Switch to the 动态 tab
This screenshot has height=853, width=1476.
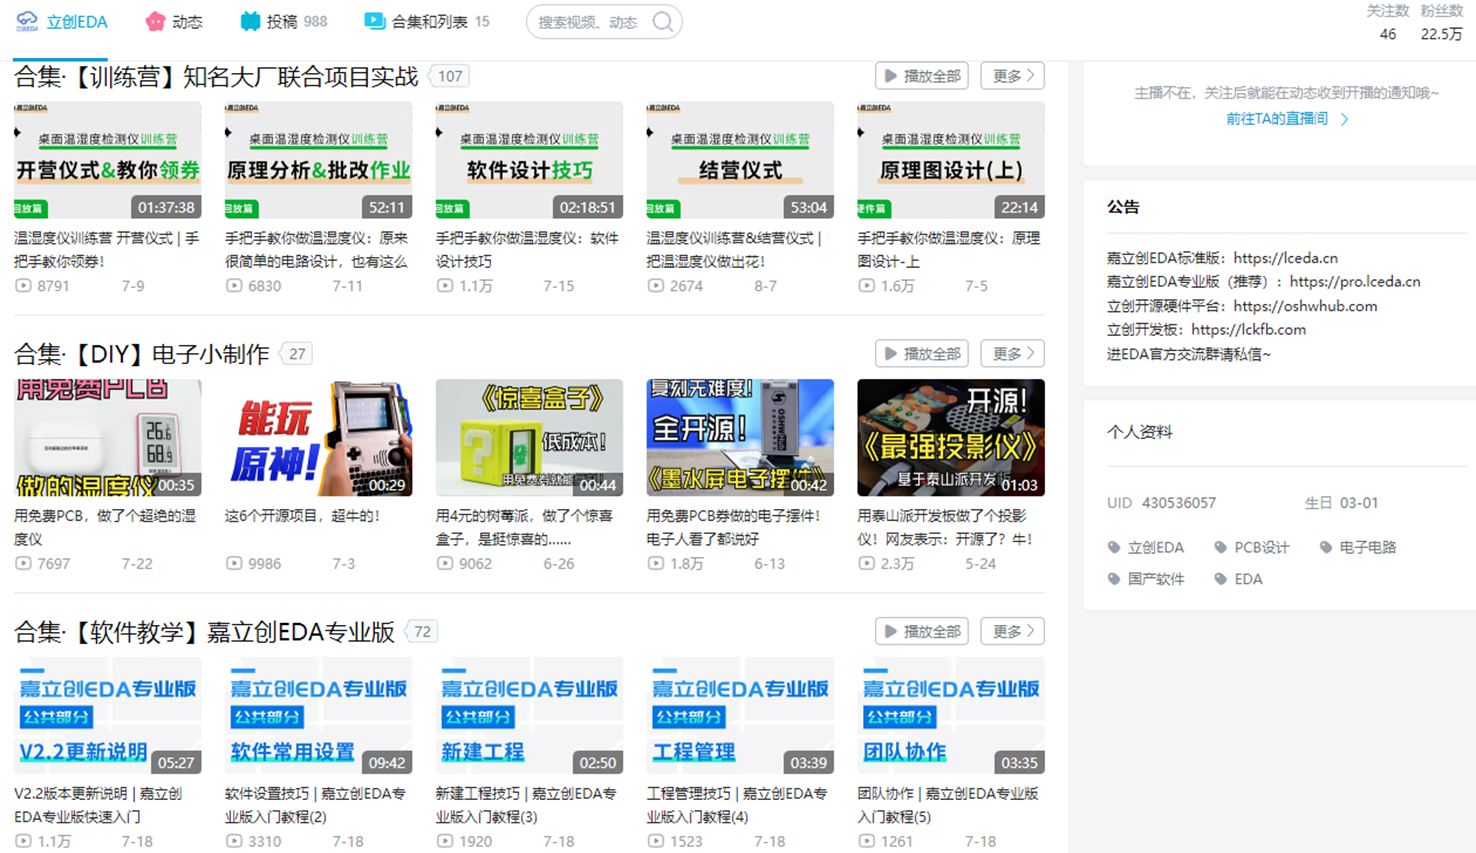(x=174, y=22)
